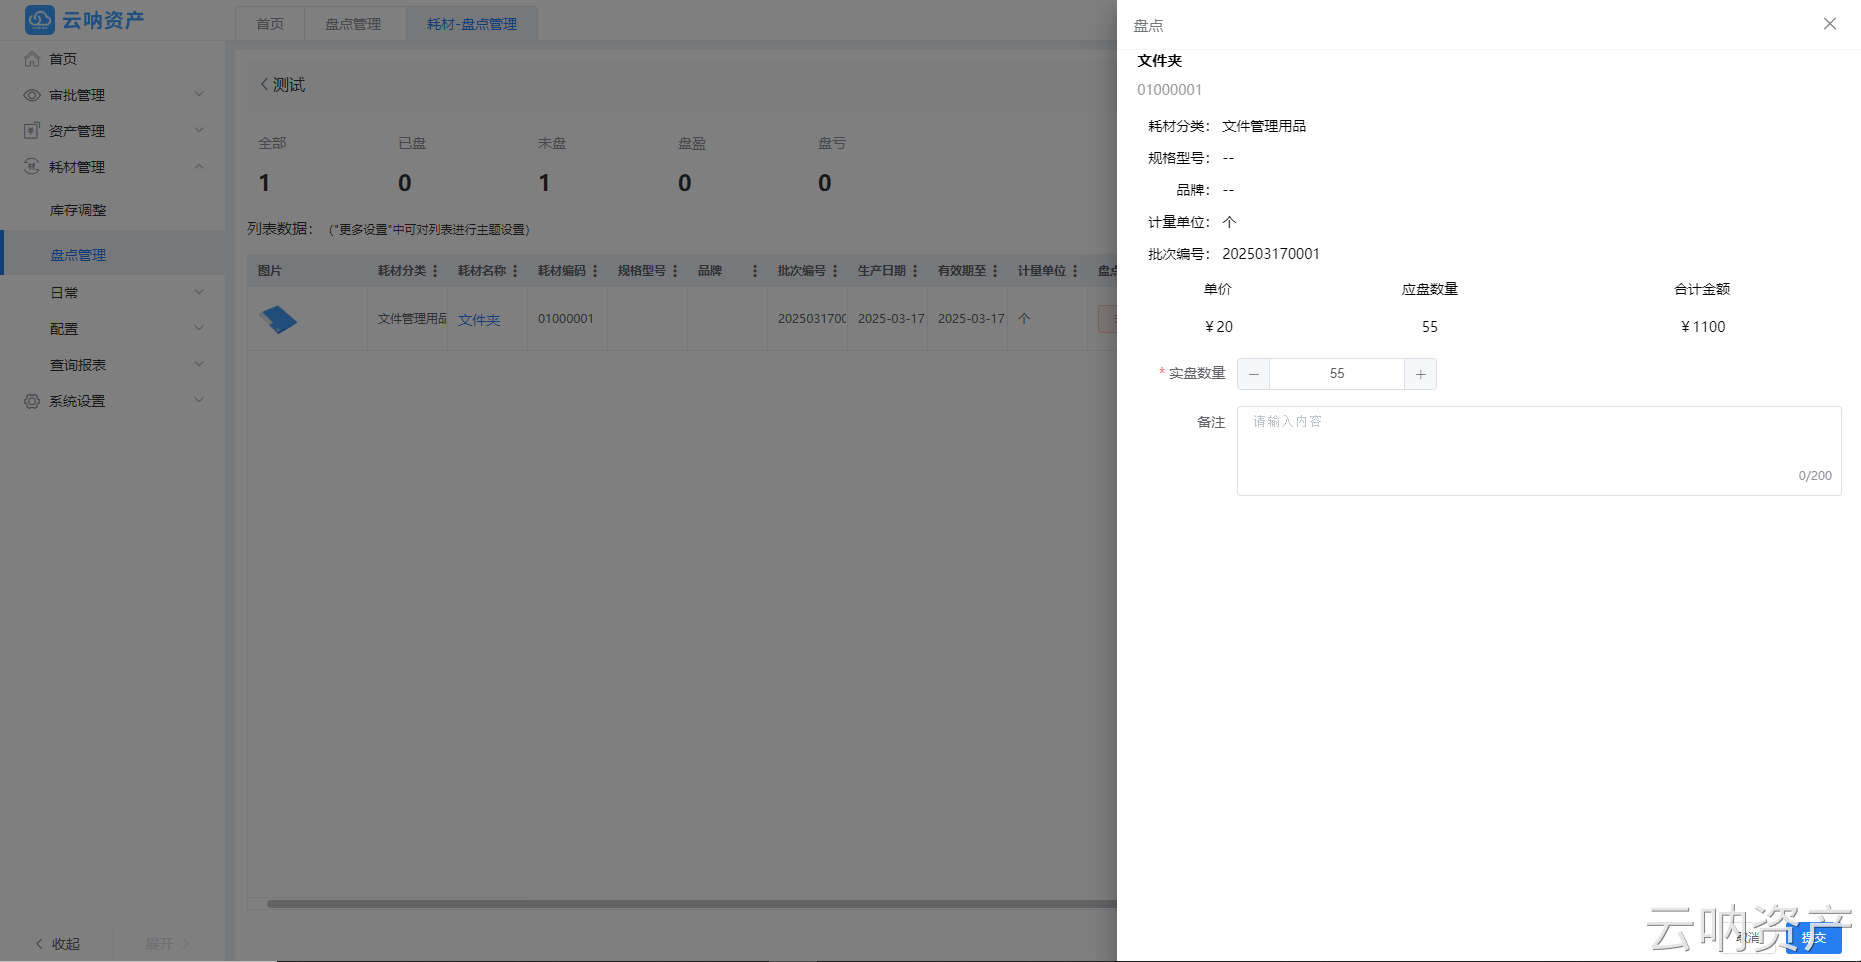Image resolution: width=1861 pixels, height=962 pixels.
Task: Open the 文件夹 consumable link
Action: tap(478, 320)
